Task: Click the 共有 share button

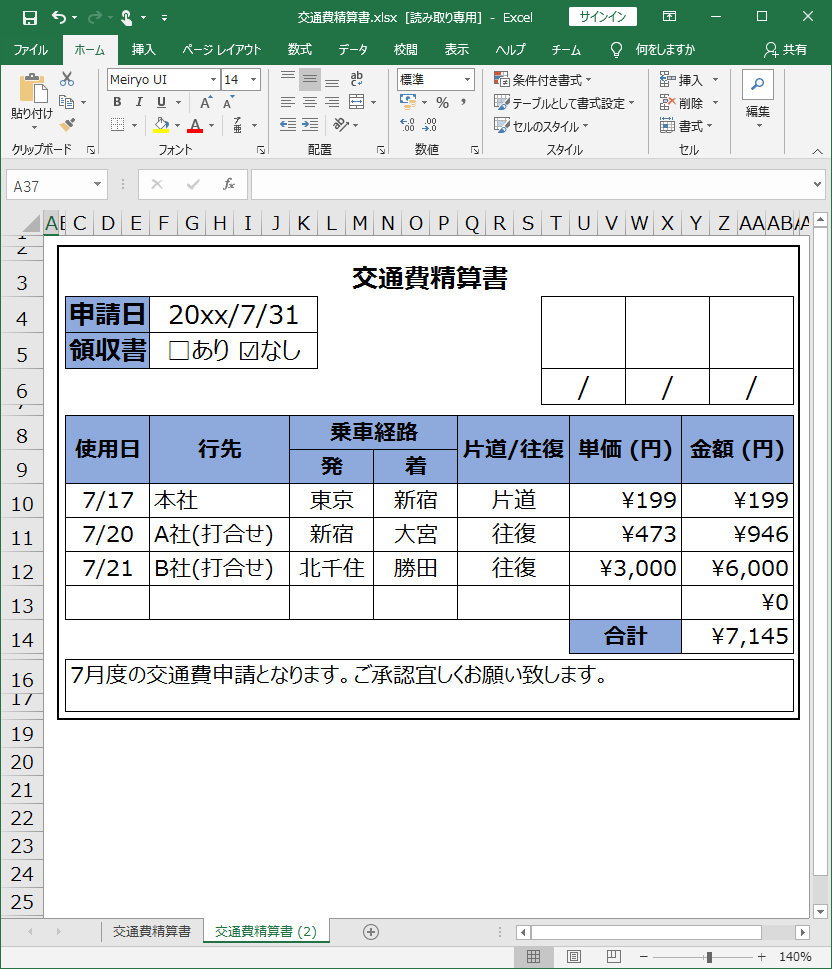Action: point(786,49)
